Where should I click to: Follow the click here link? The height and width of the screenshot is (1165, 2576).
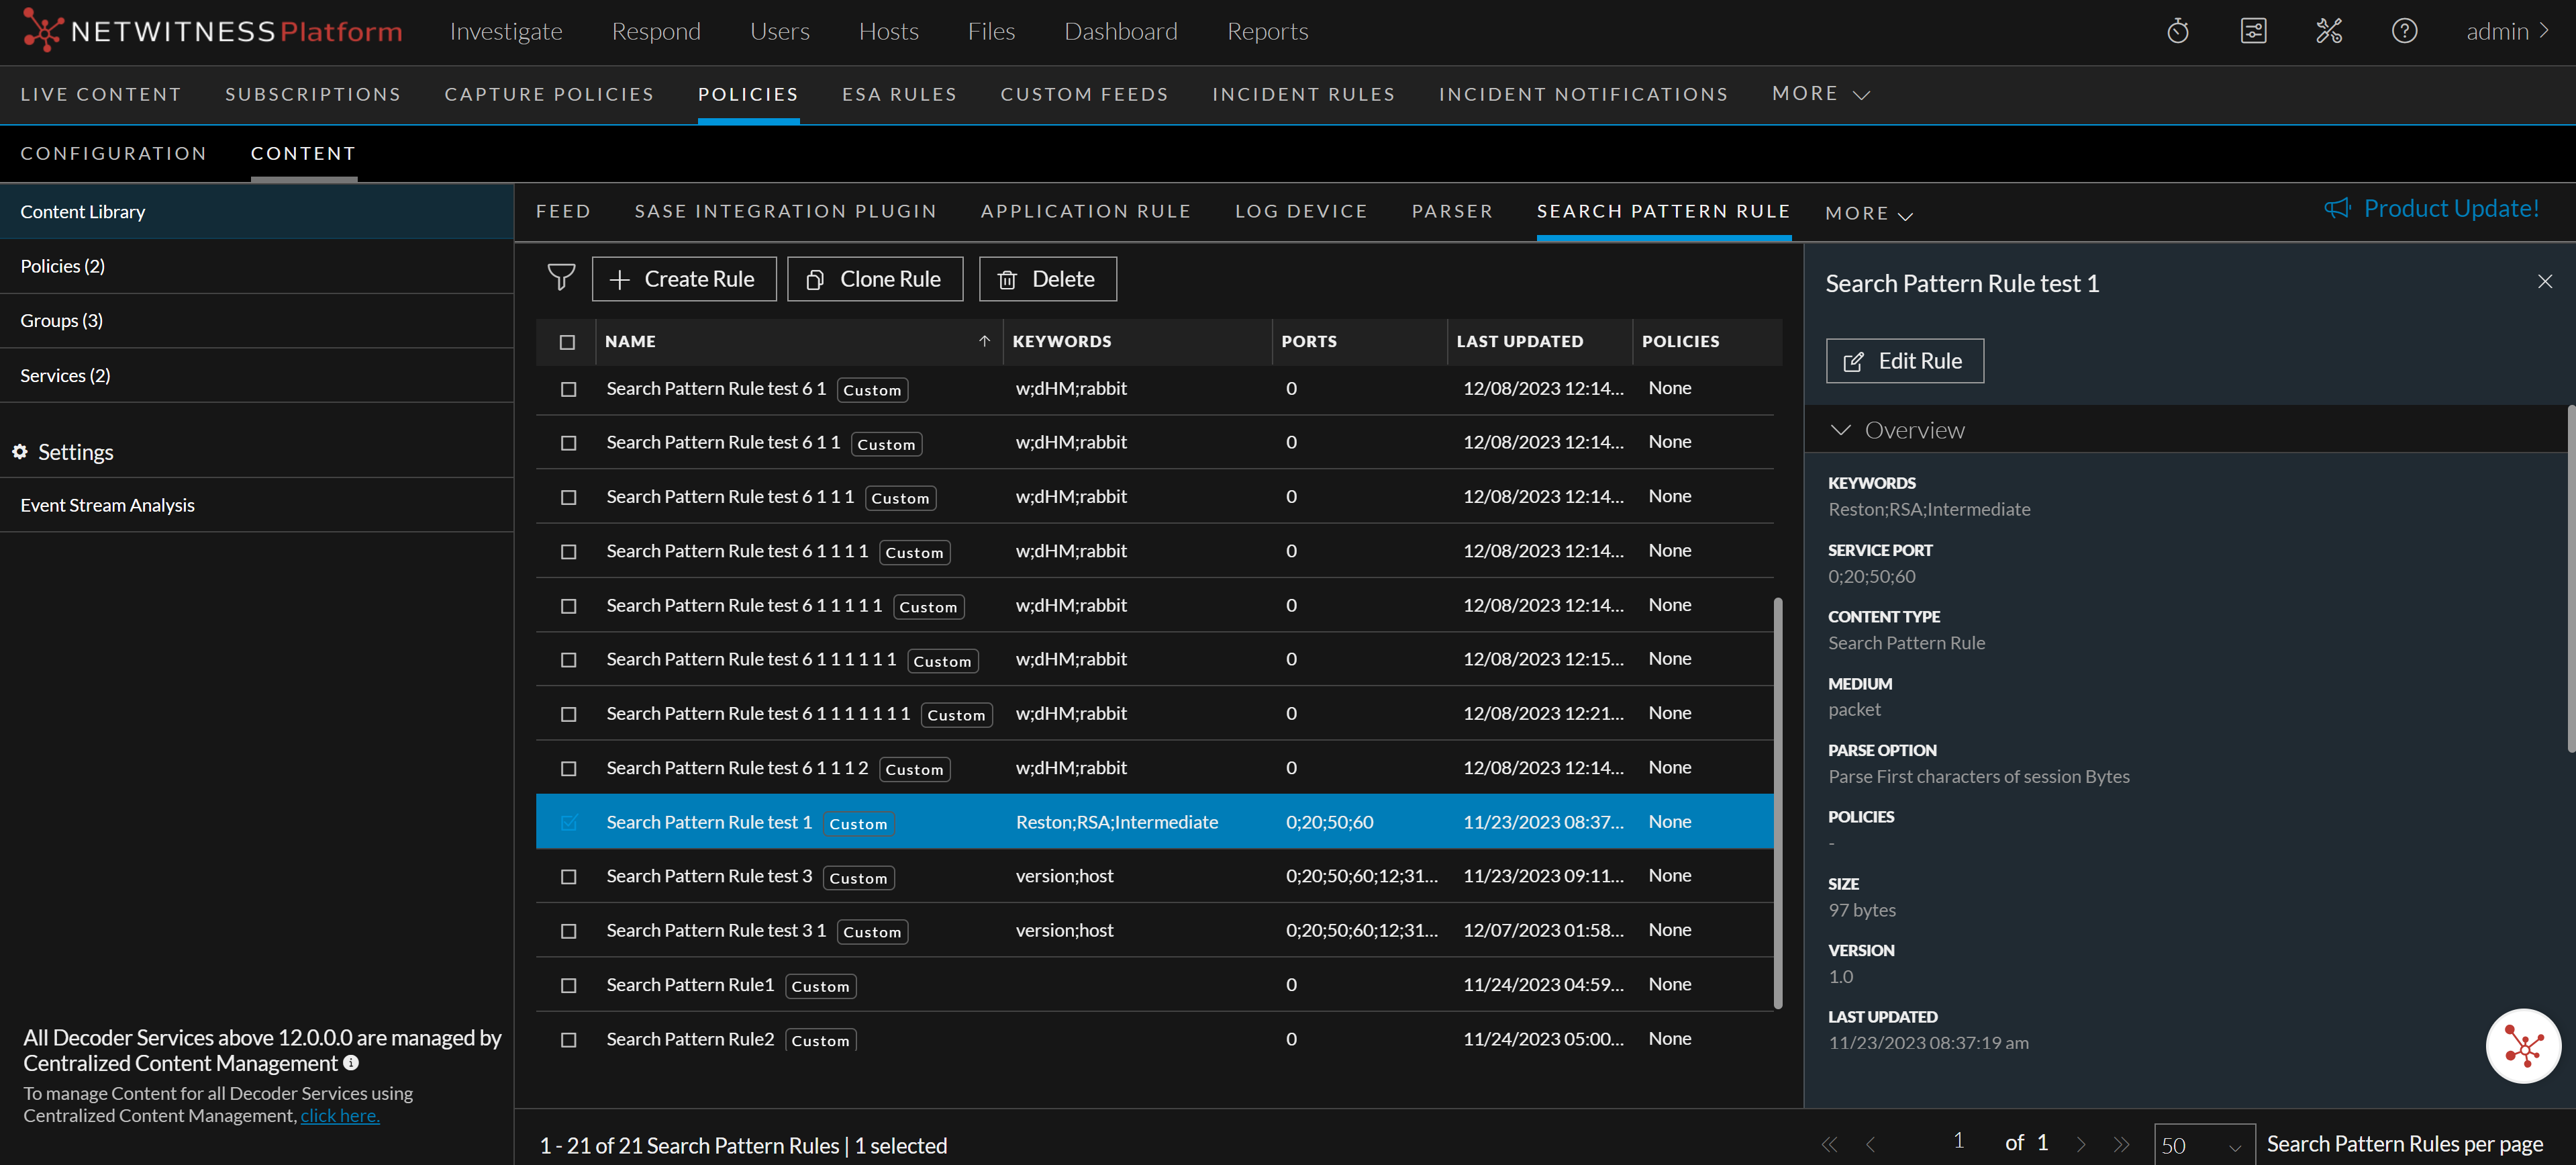340,1116
